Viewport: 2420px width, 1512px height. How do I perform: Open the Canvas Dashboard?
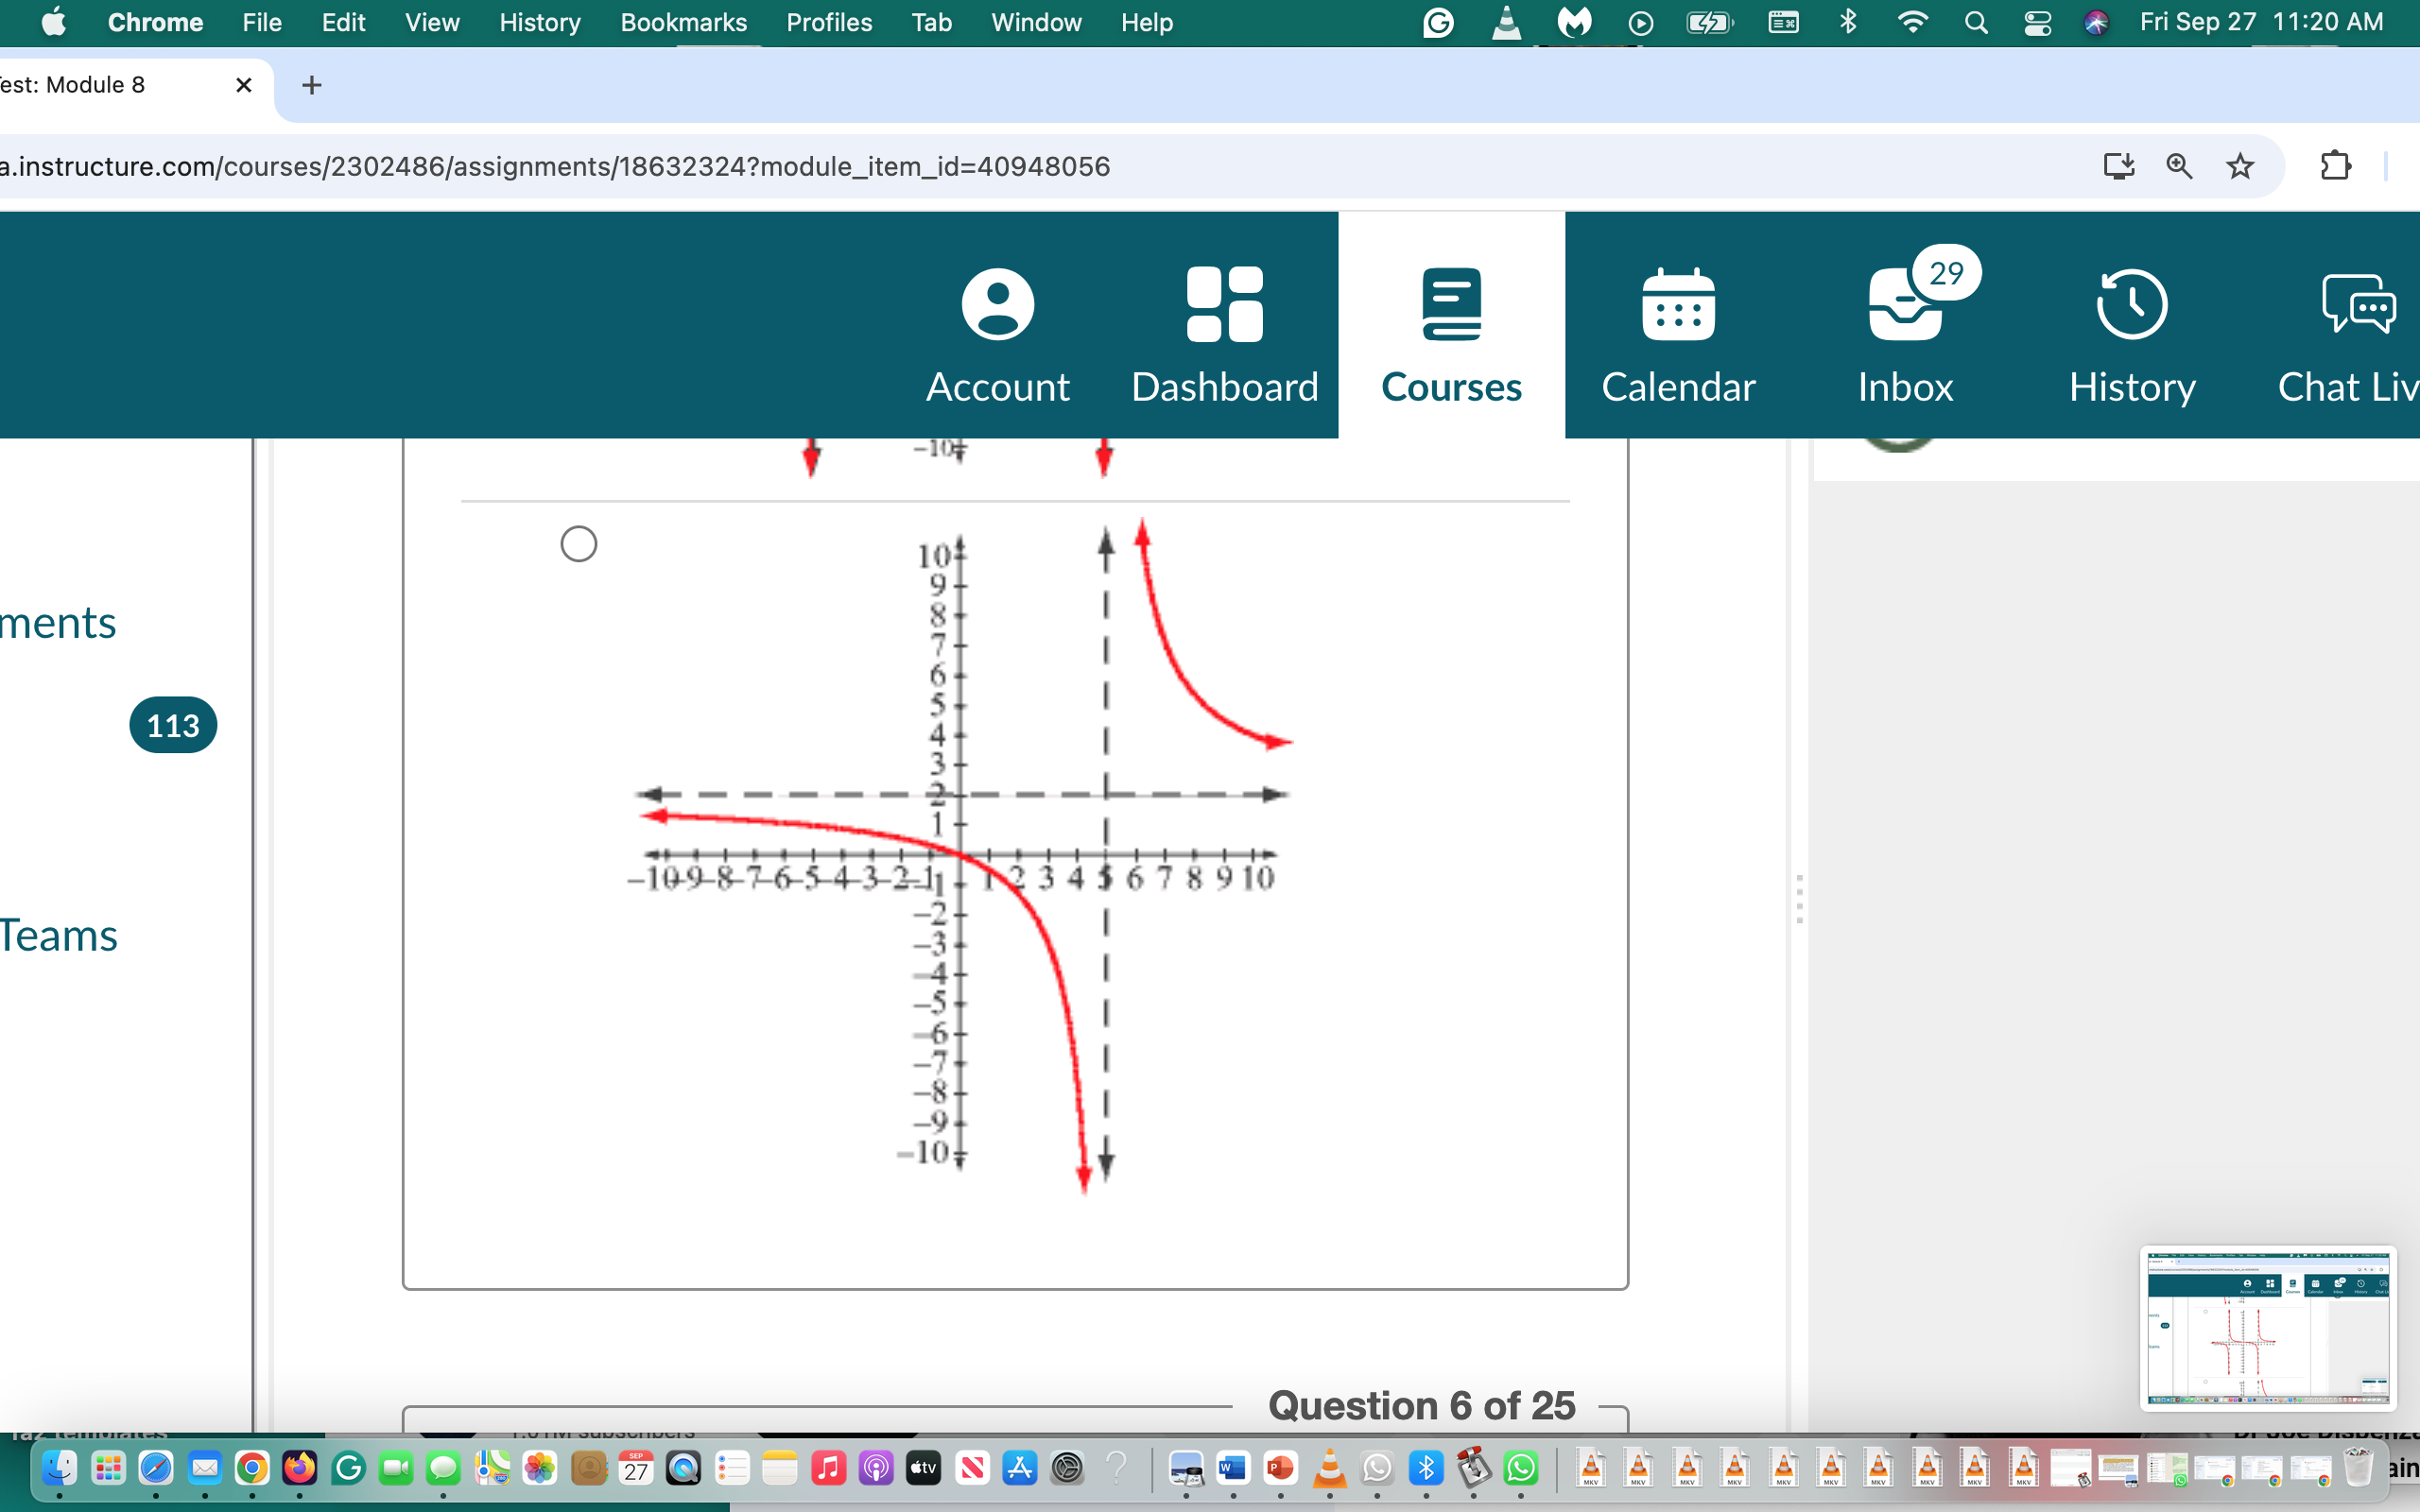(1224, 330)
